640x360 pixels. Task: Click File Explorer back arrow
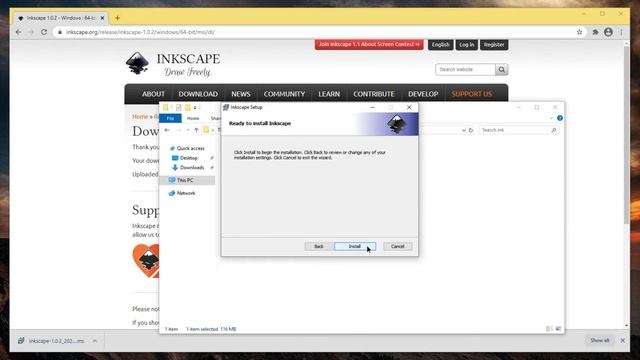point(167,130)
